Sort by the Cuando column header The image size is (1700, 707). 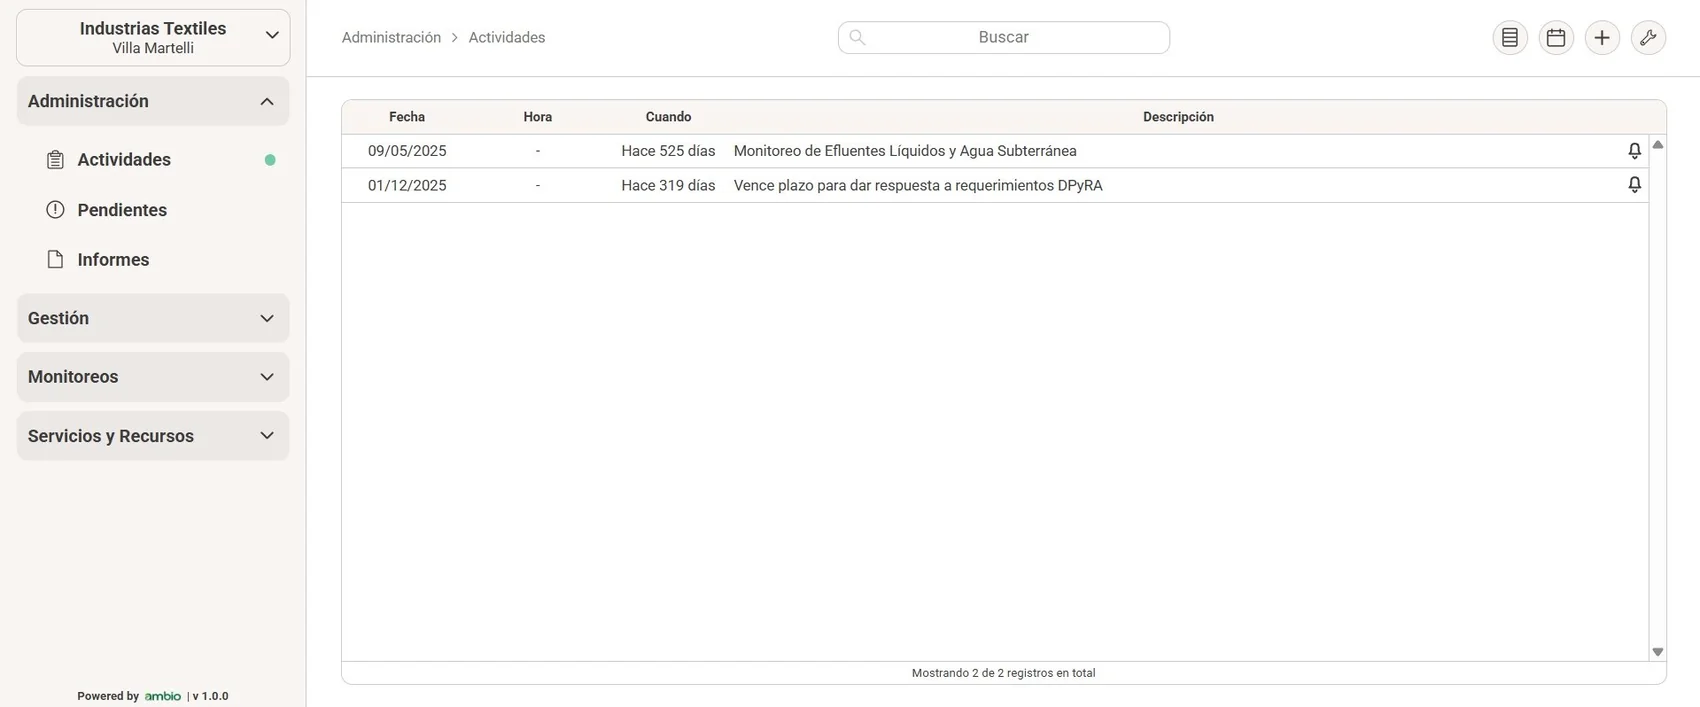click(668, 117)
